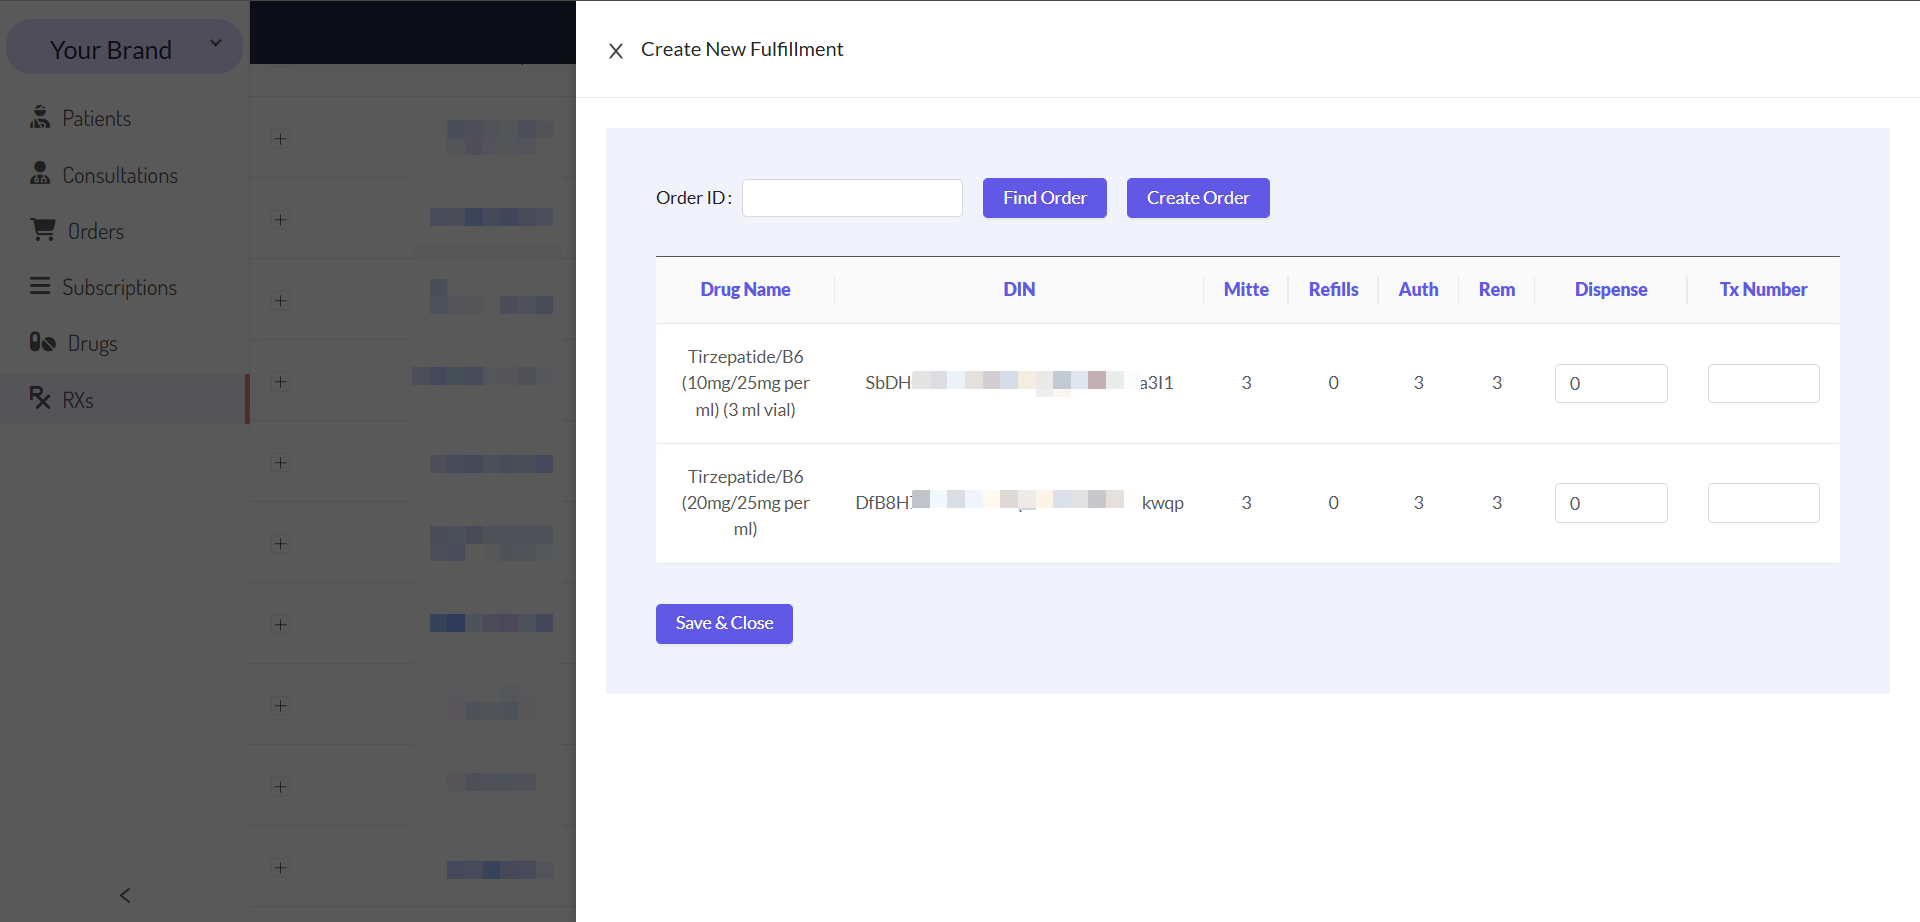Screen dimensions: 1920x922
Task: Expand the Your Brand dropdown
Action: 215,43
